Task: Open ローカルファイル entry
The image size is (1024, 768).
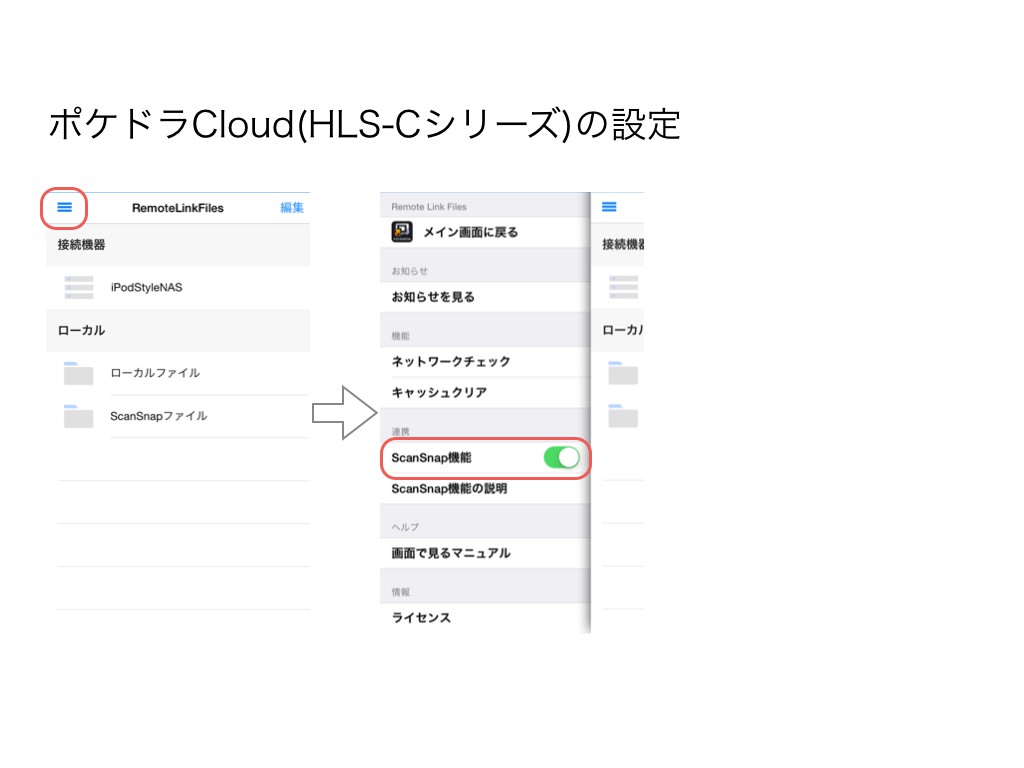Action: click(155, 373)
